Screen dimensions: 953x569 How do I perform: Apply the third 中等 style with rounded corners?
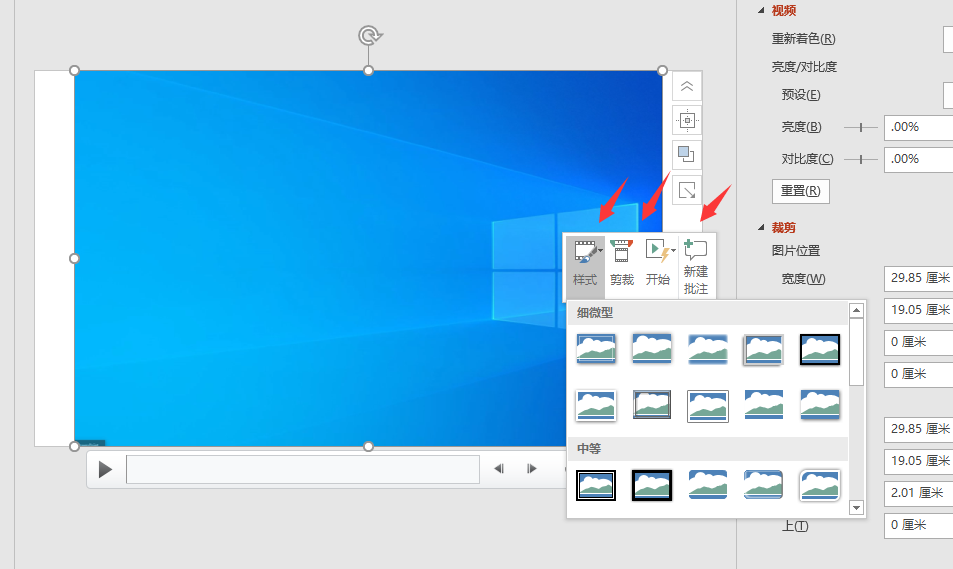[707, 485]
